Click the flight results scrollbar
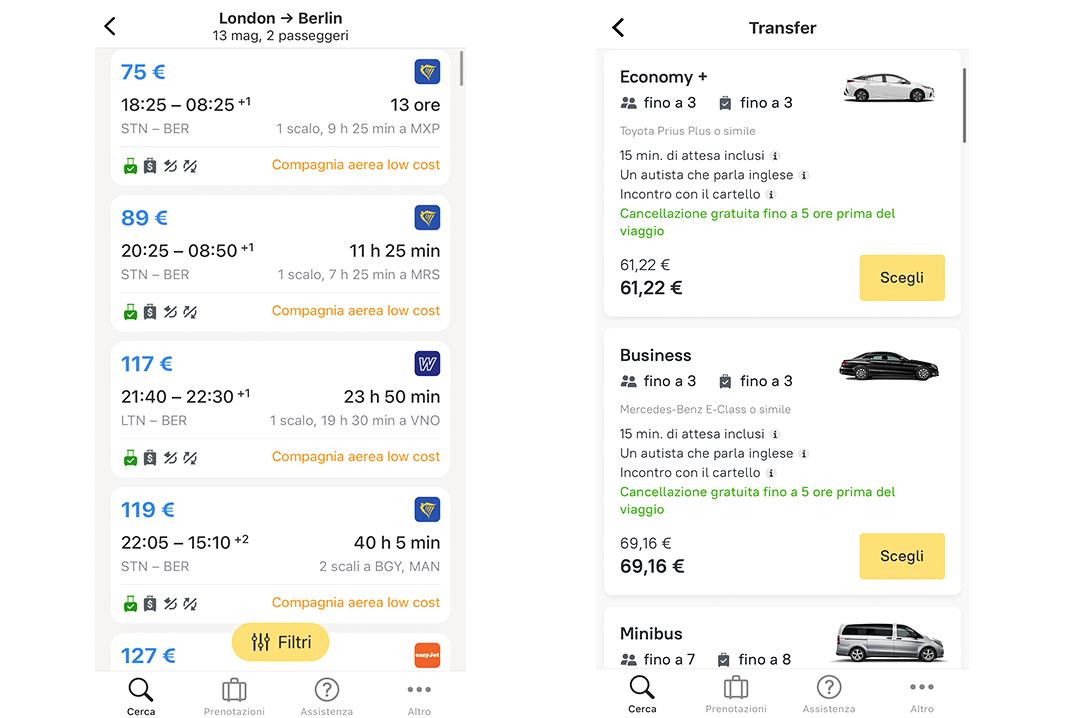 click(x=461, y=68)
